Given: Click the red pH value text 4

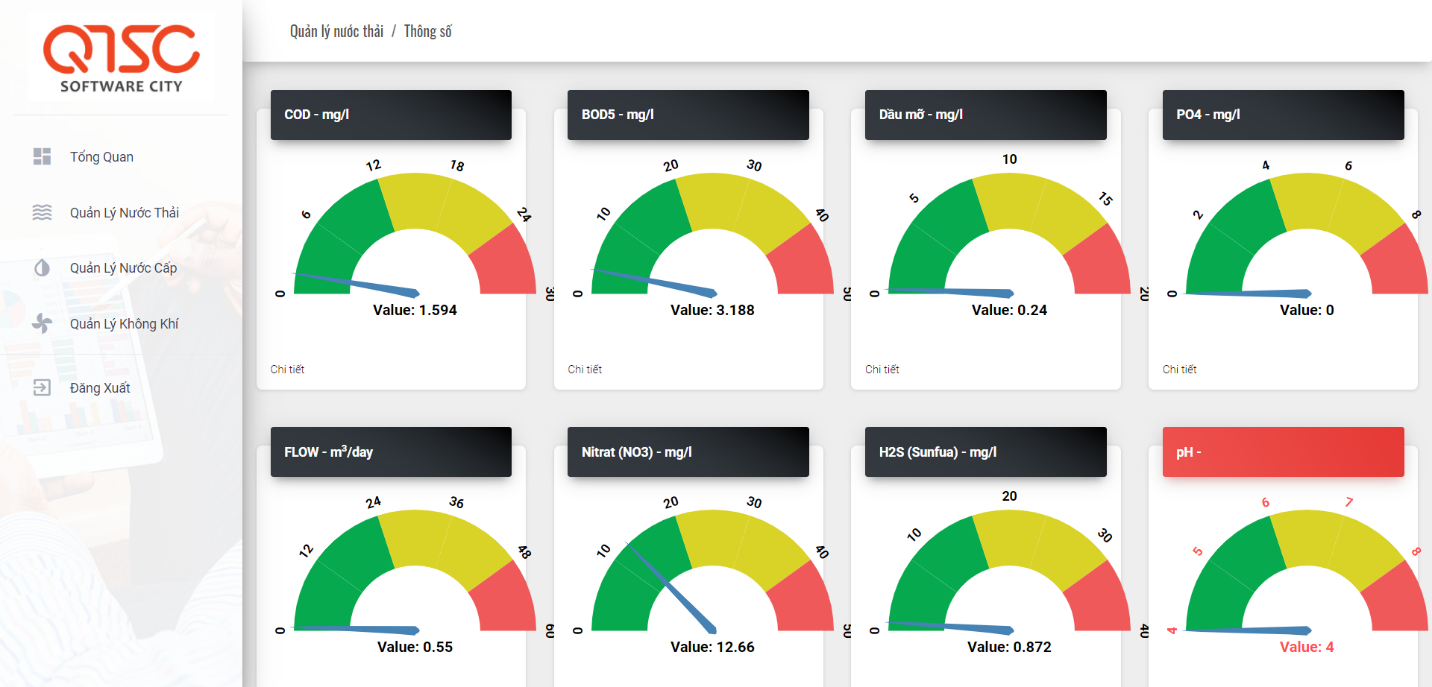Looking at the screenshot, I should (x=1307, y=647).
